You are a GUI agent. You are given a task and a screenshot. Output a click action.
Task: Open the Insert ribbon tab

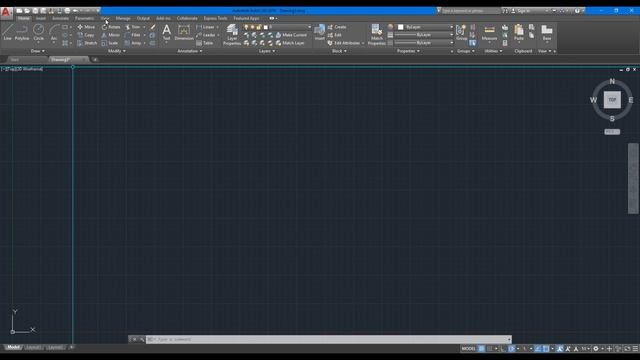click(40, 18)
